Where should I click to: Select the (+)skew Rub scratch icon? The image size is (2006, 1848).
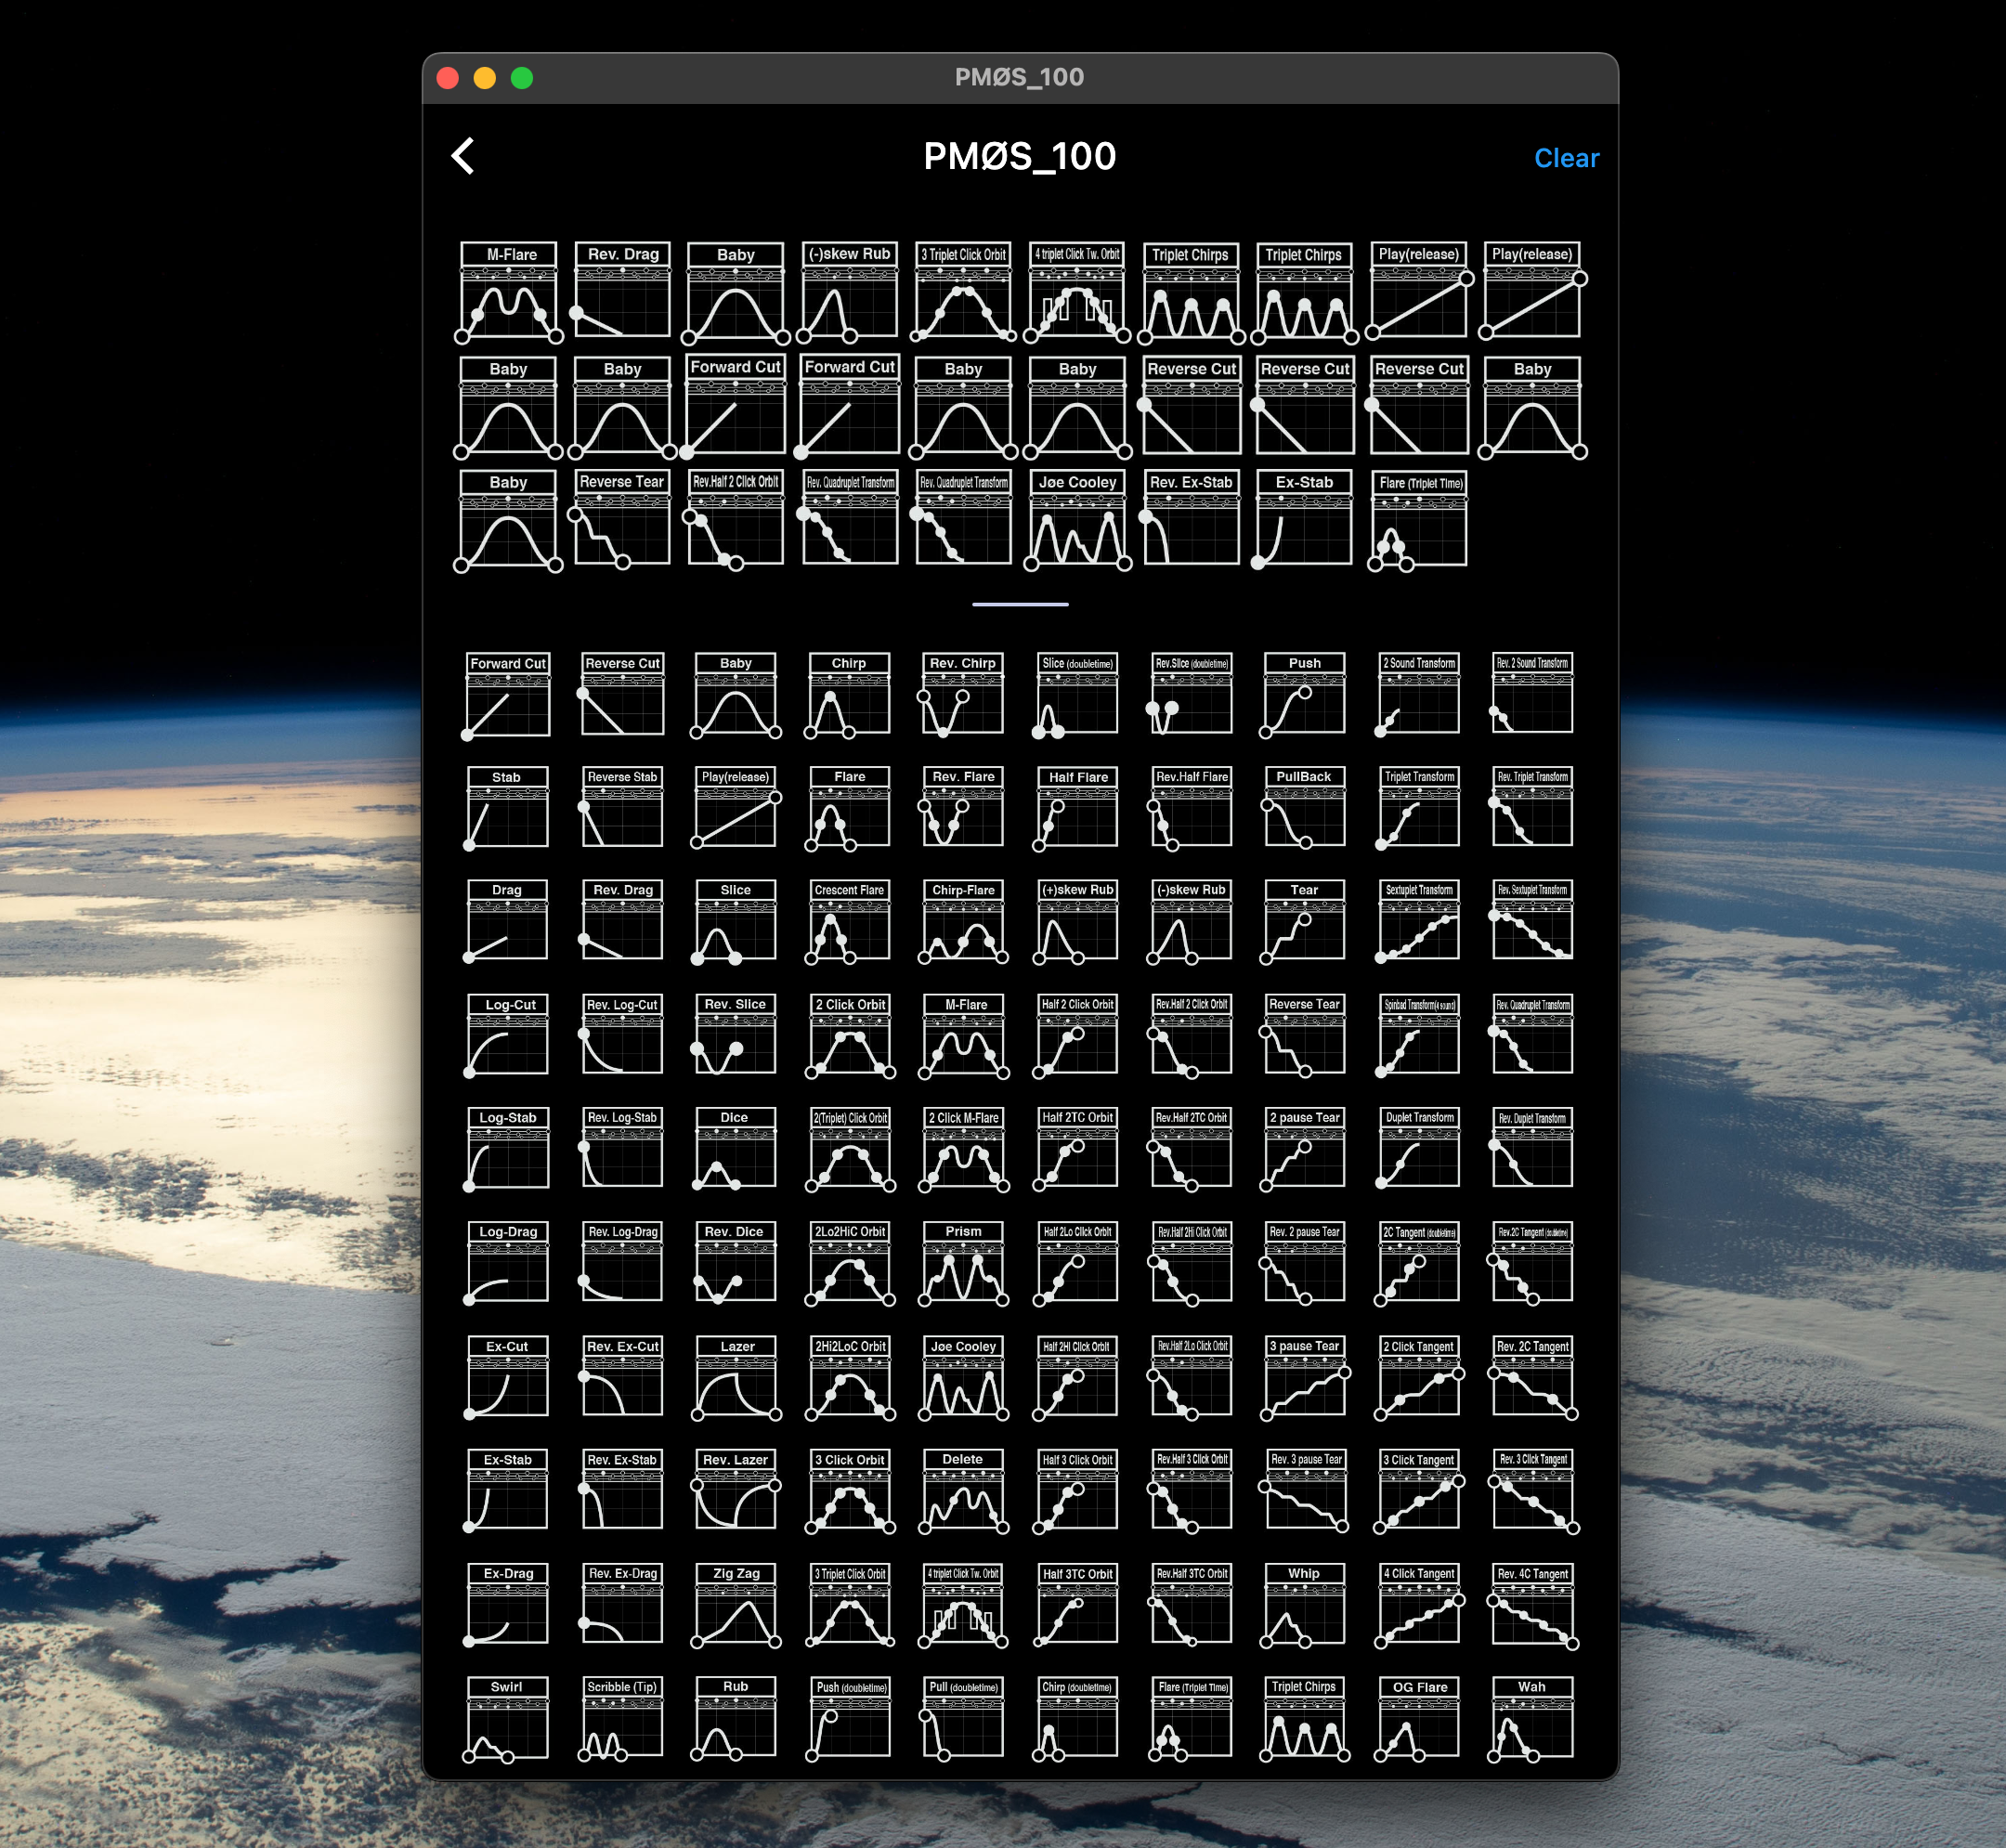point(1077,922)
